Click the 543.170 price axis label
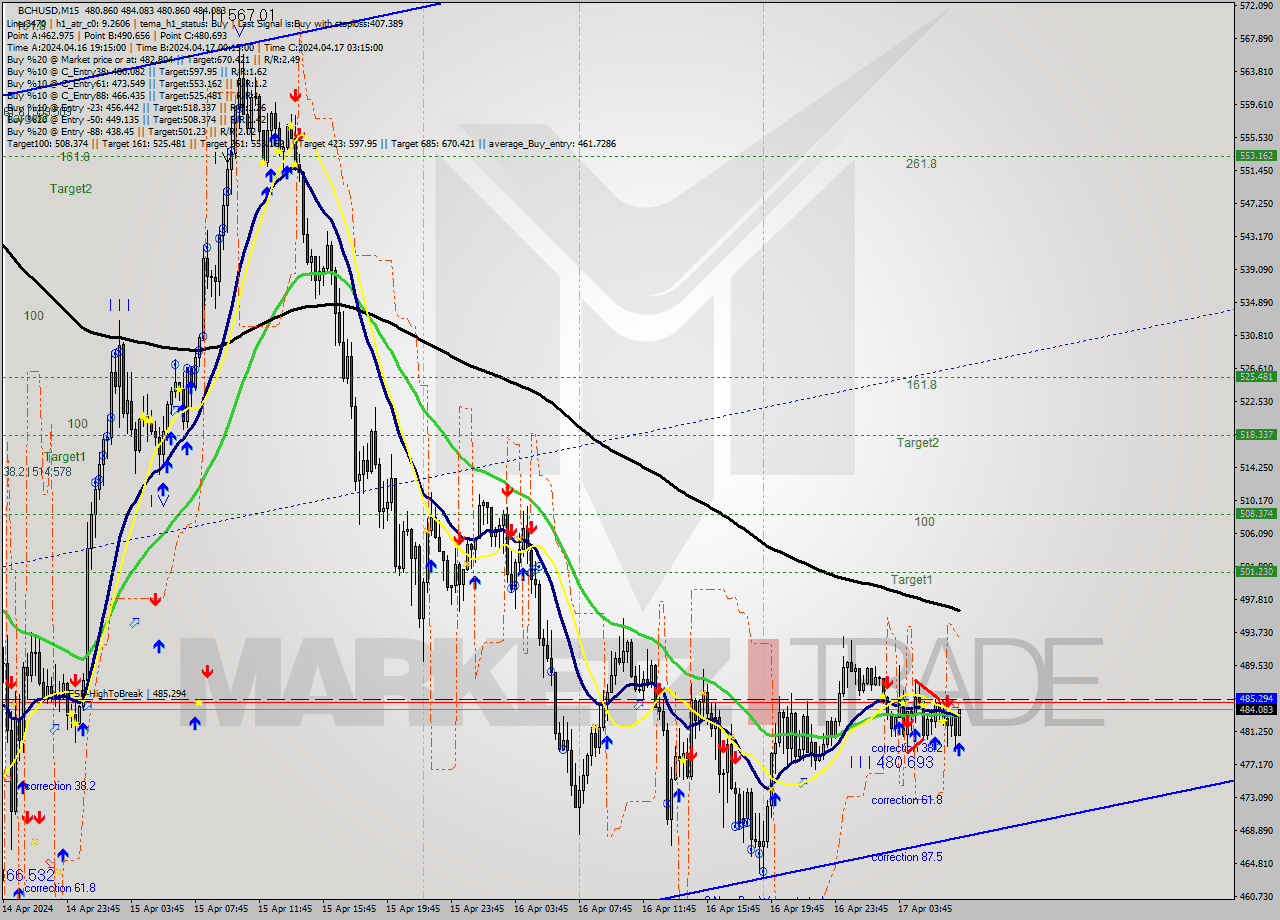The image size is (1280, 920). coord(1256,236)
